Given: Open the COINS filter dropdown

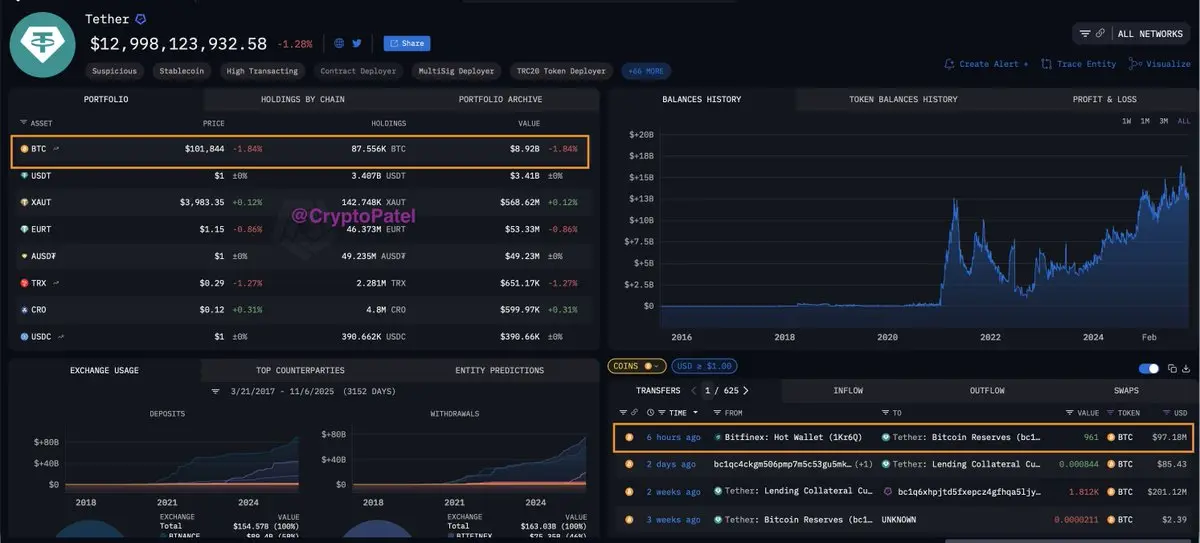Looking at the screenshot, I should tap(636, 366).
